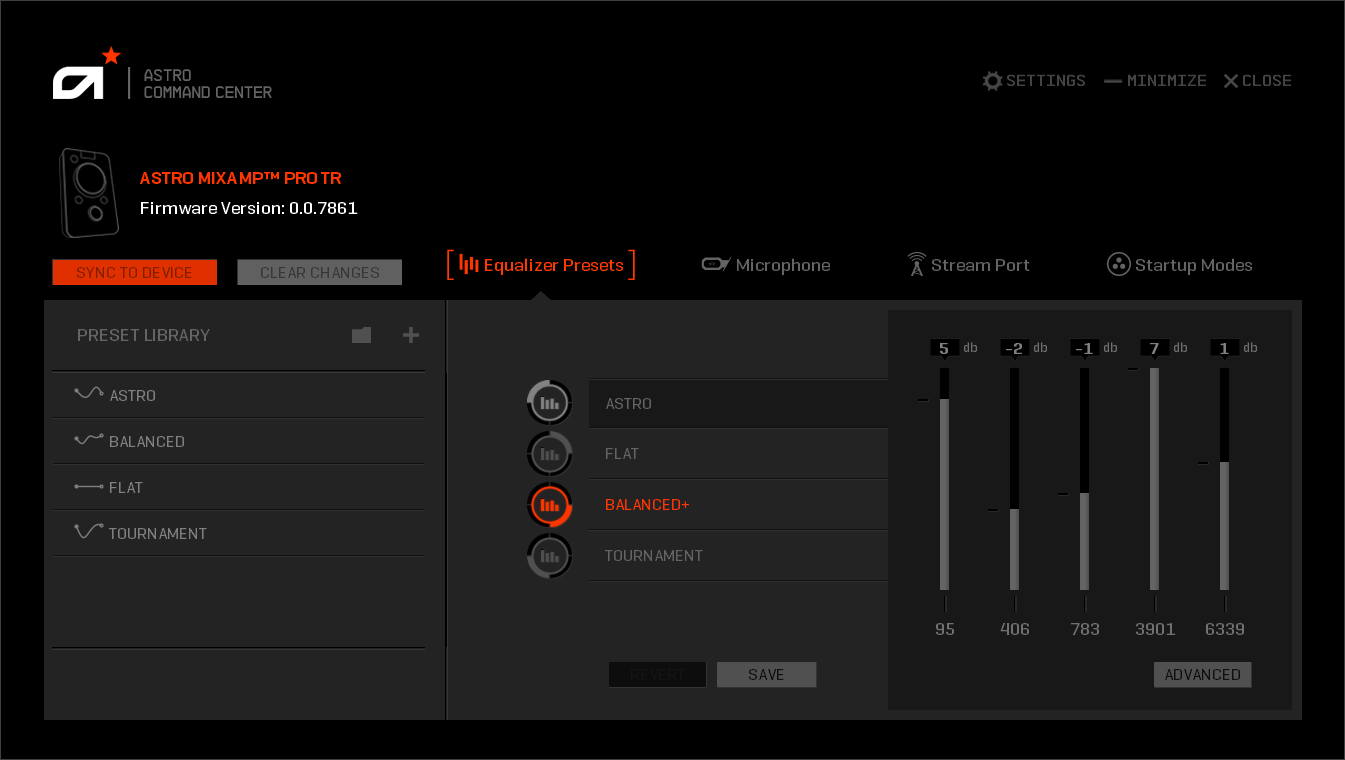The width and height of the screenshot is (1345, 760).
Task: Click the ASTRO MIXAMP PRO TR device name
Action: tap(241, 179)
